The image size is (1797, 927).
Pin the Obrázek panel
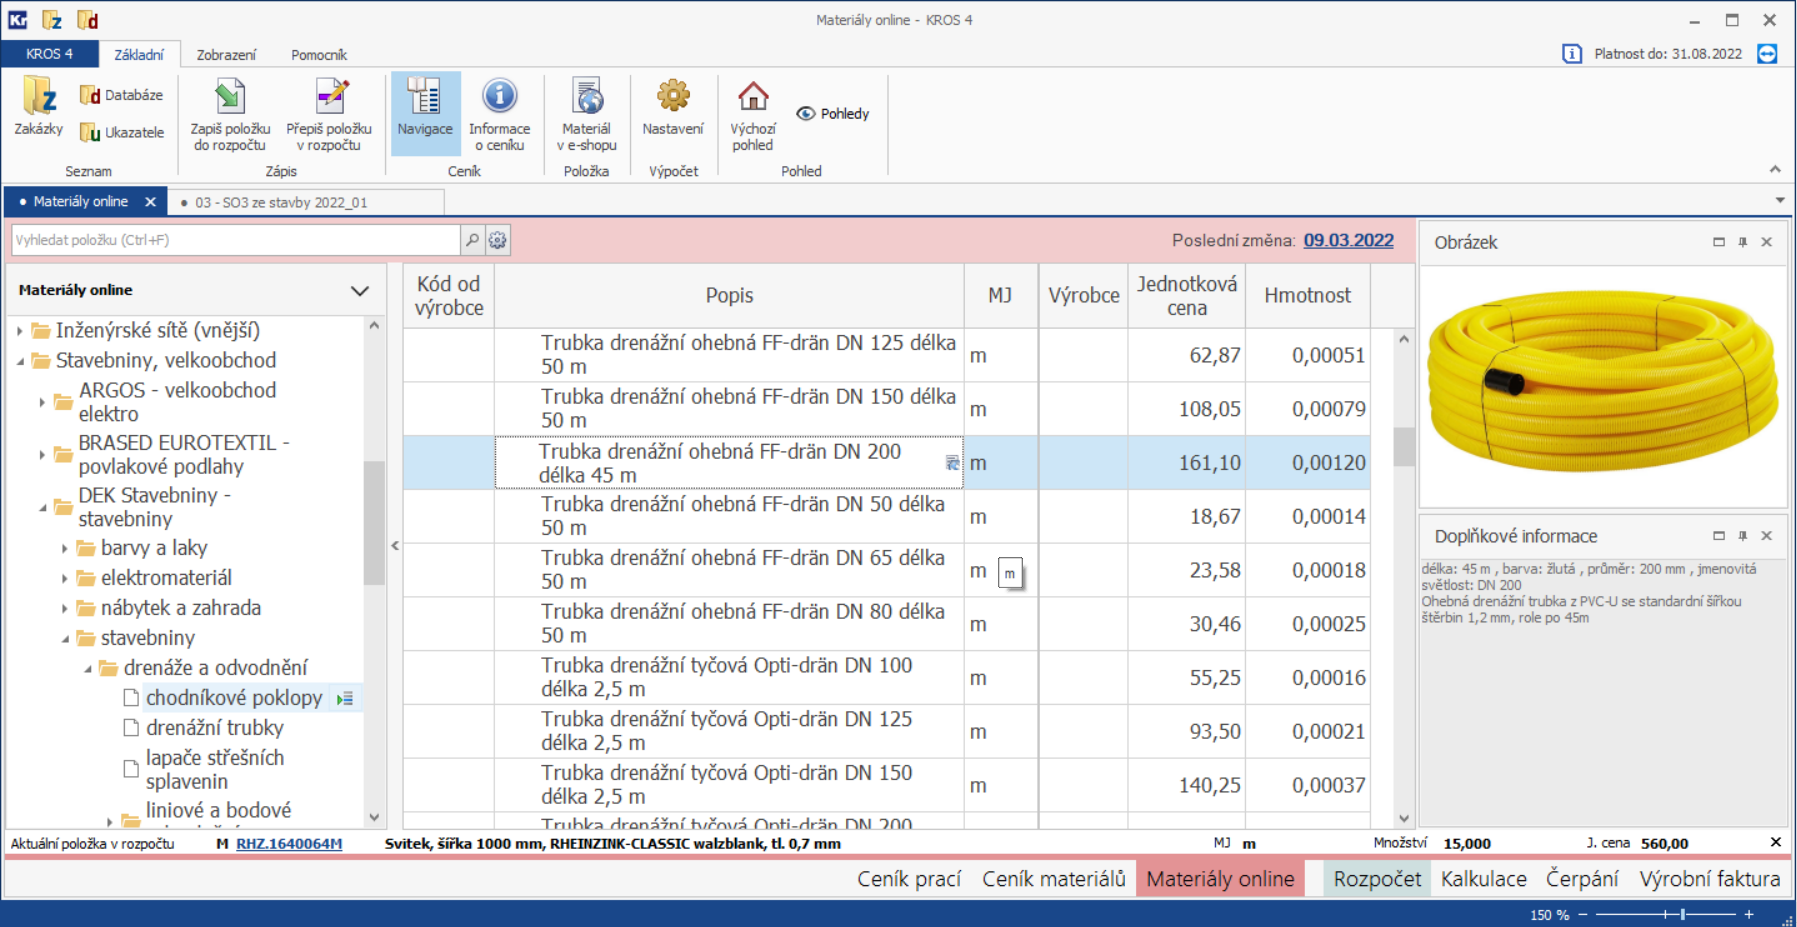tap(1742, 242)
